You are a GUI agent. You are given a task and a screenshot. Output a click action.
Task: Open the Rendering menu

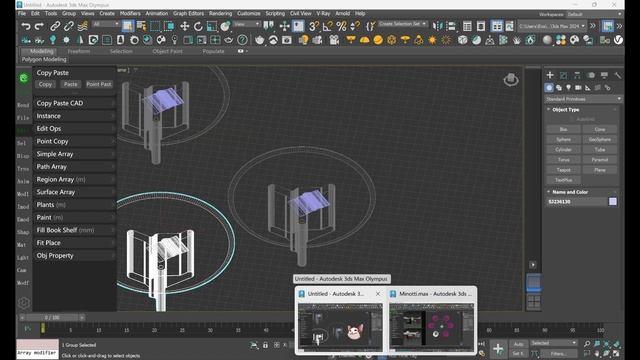(220, 13)
